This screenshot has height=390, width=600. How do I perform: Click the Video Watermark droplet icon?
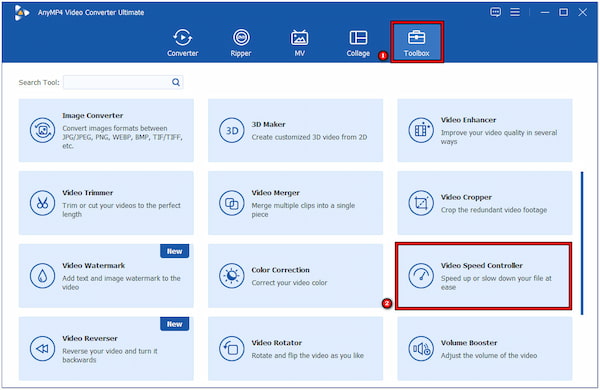click(42, 276)
